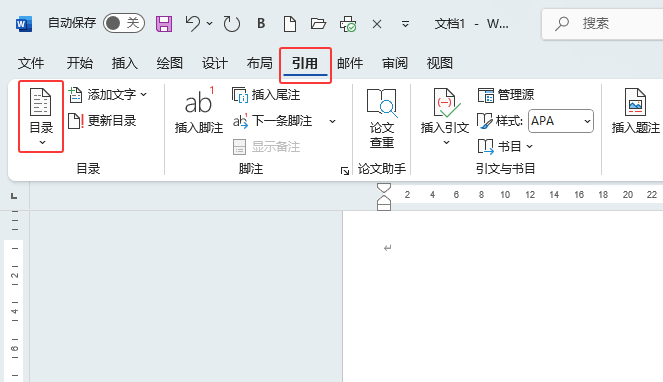Redo the last action
Image resolution: width=663 pixels, height=382 pixels.
(x=231, y=24)
